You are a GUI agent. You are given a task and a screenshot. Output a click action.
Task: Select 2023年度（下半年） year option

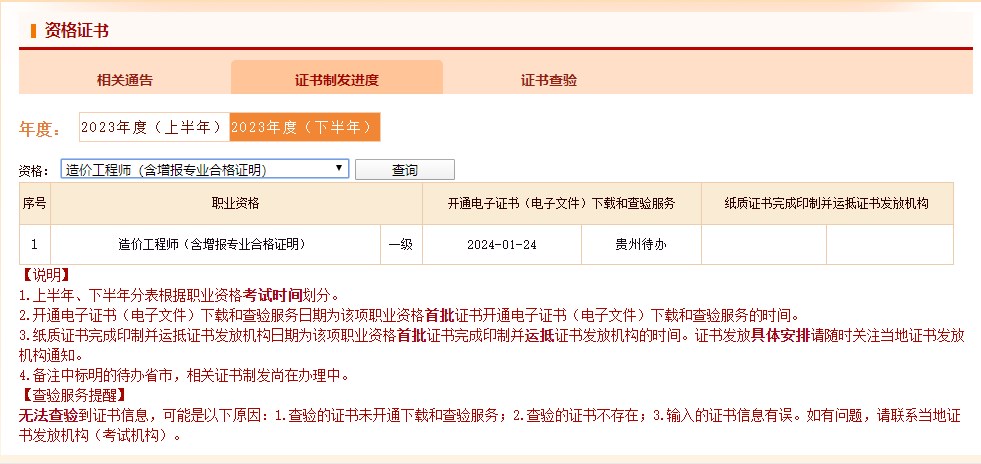(x=305, y=127)
